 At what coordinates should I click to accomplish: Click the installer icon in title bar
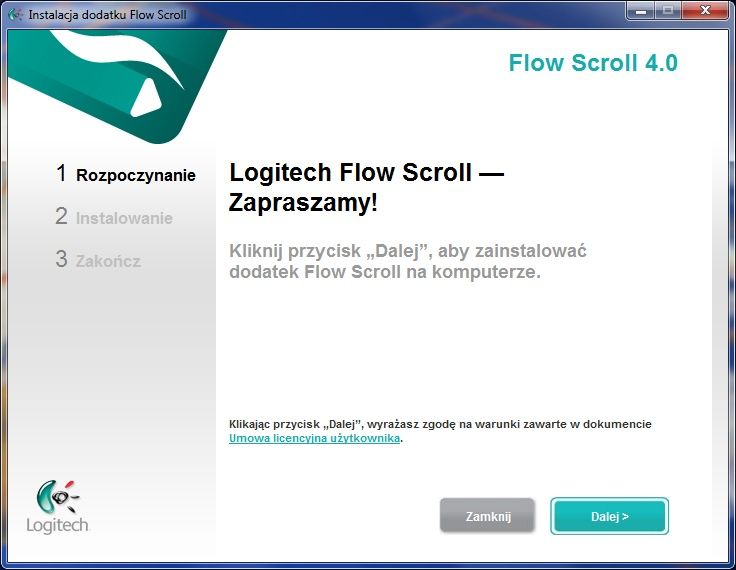pyautogui.click(x=15, y=15)
